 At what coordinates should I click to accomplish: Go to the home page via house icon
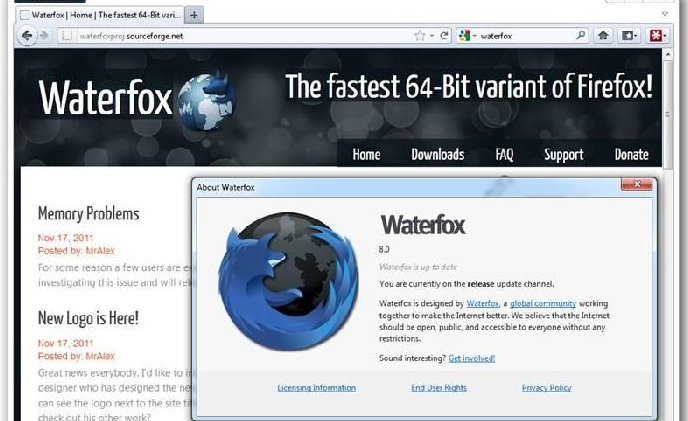pos(603,36)
